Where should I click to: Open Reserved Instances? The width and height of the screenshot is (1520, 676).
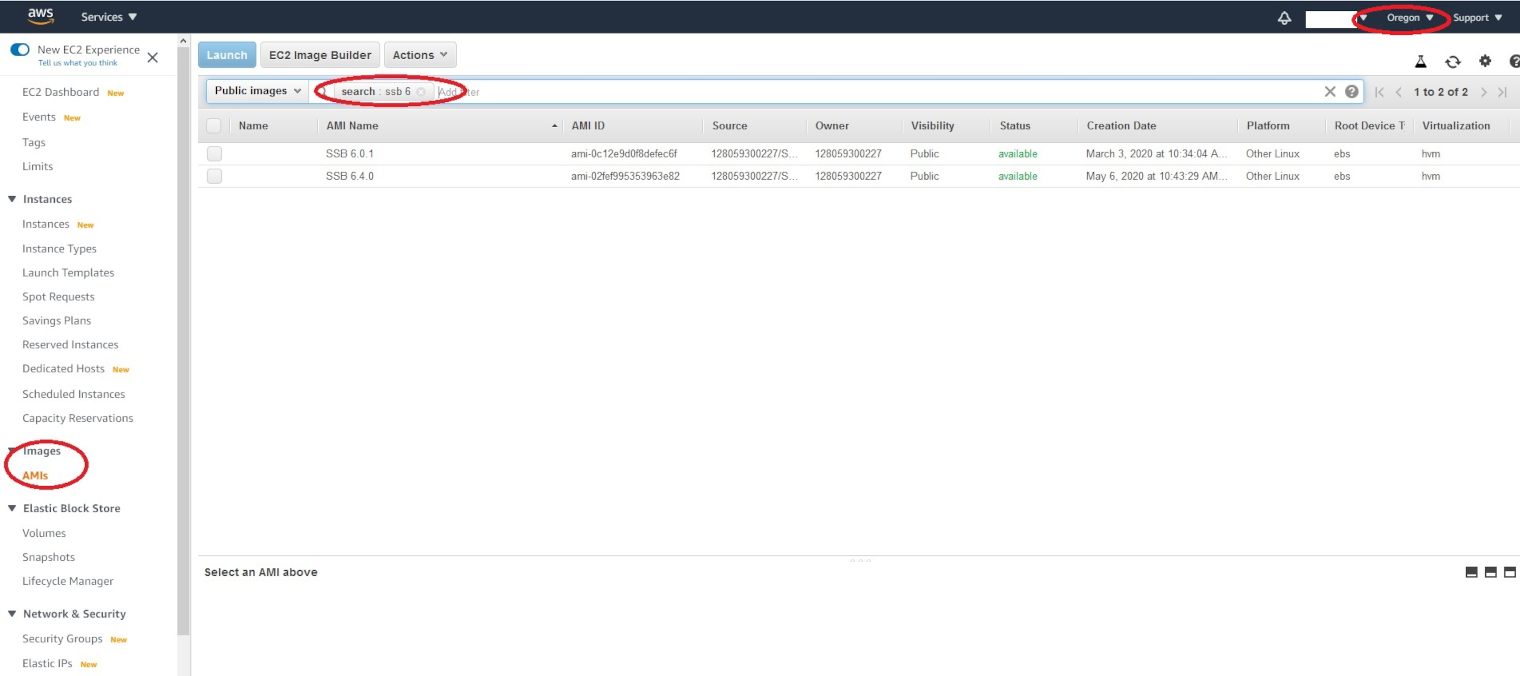tap(70, 344)
